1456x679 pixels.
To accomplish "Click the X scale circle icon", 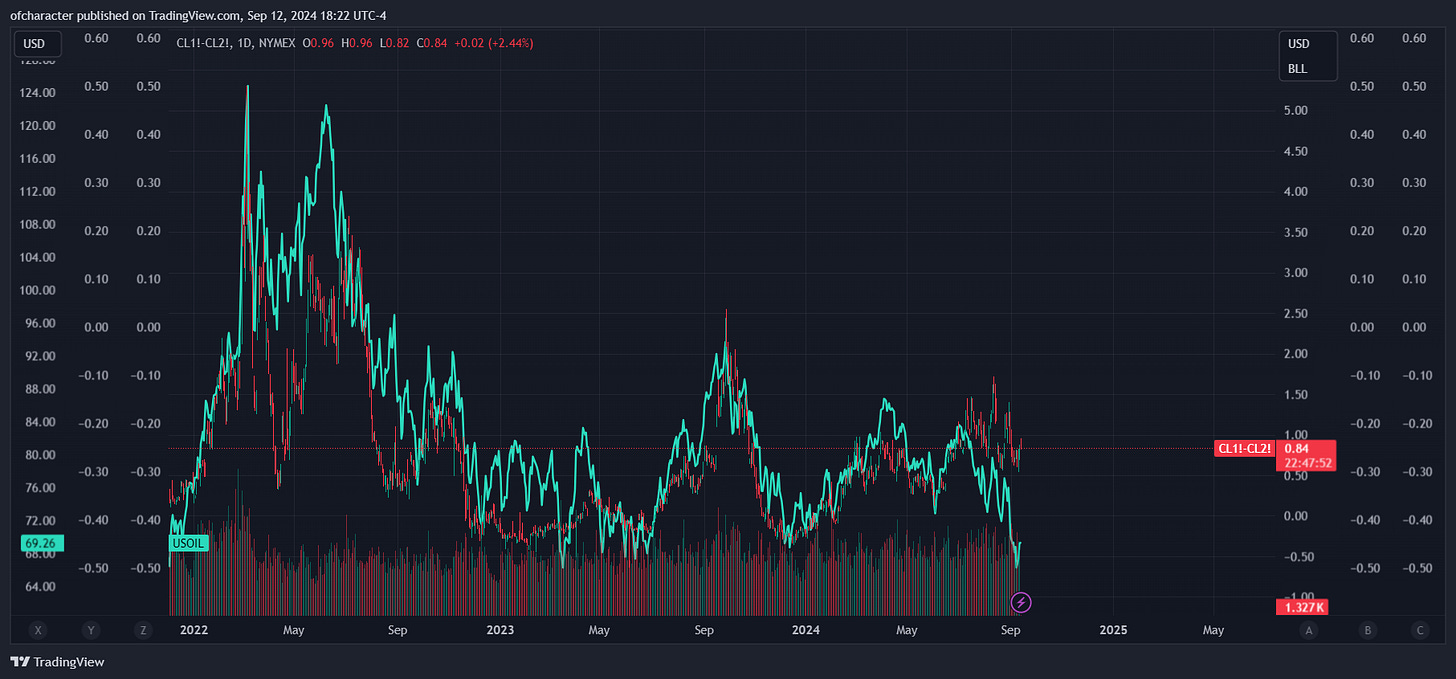I will tap(38, 630).
